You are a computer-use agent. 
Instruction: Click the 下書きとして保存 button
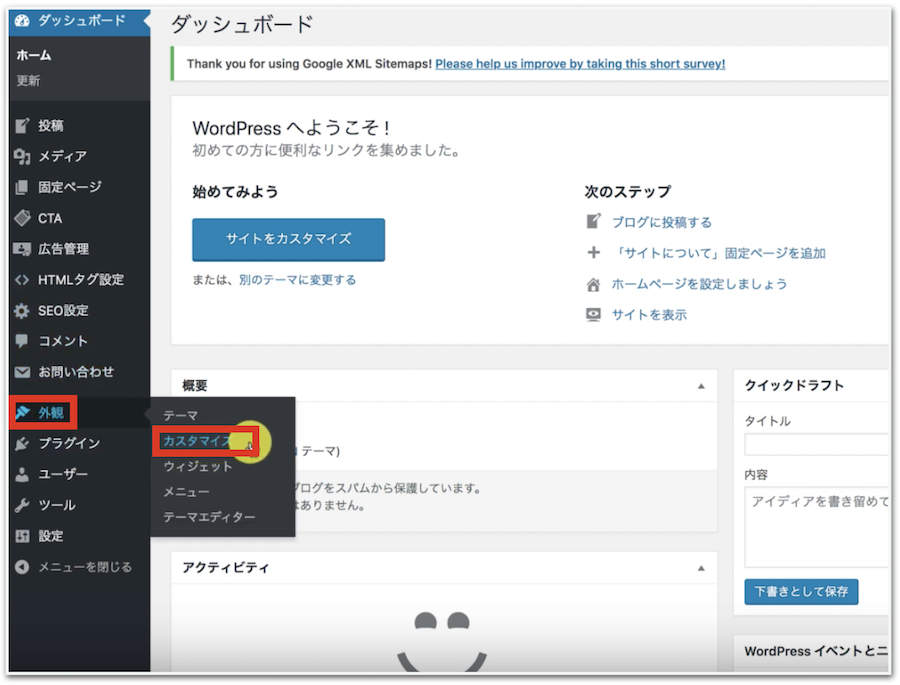[x=801, y=591]
